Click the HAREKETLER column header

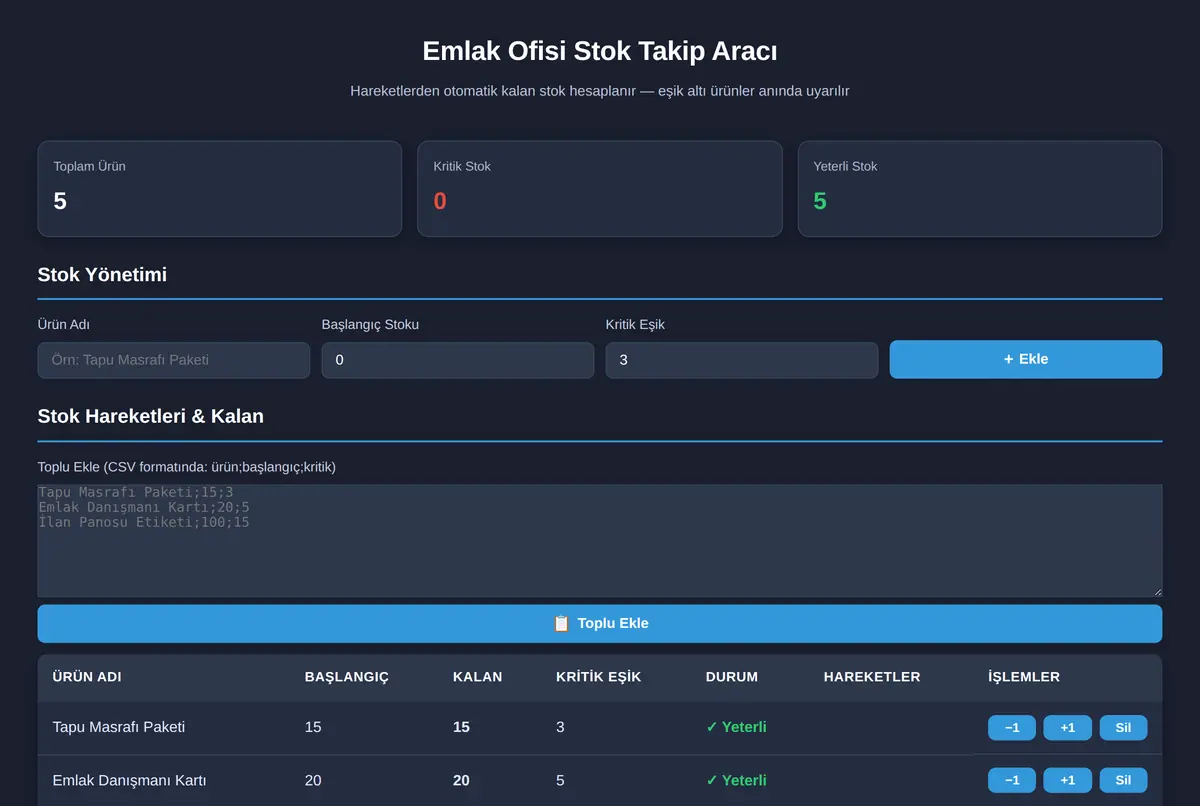(x=872, y=677)
